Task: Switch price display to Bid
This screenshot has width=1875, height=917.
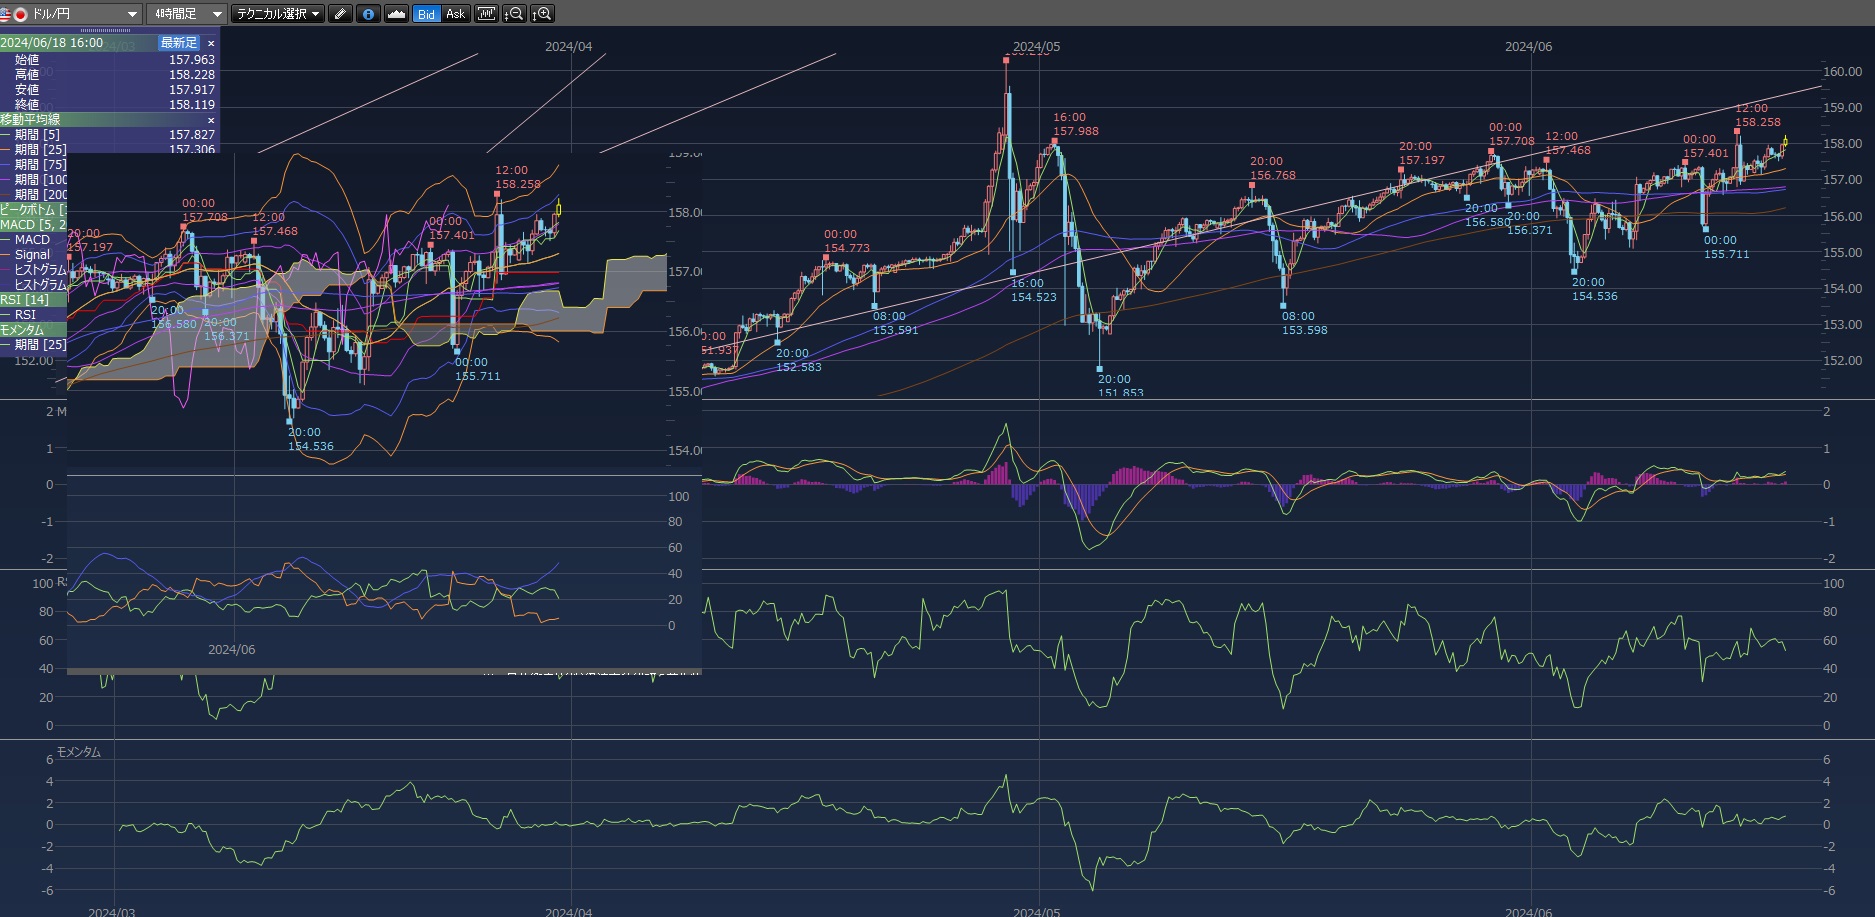Action: (x=427, y=14)
